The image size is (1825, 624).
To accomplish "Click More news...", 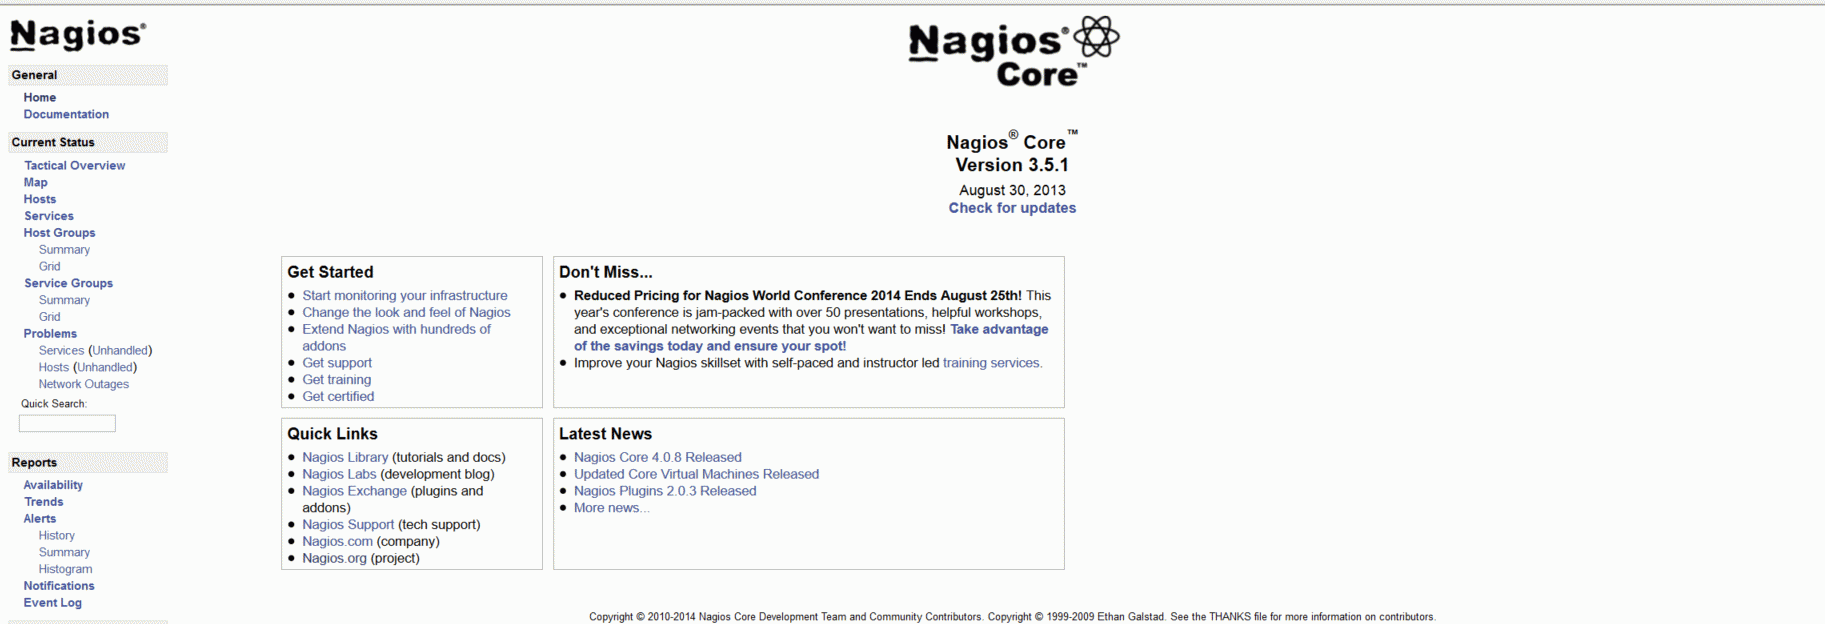I will point(612,508).
